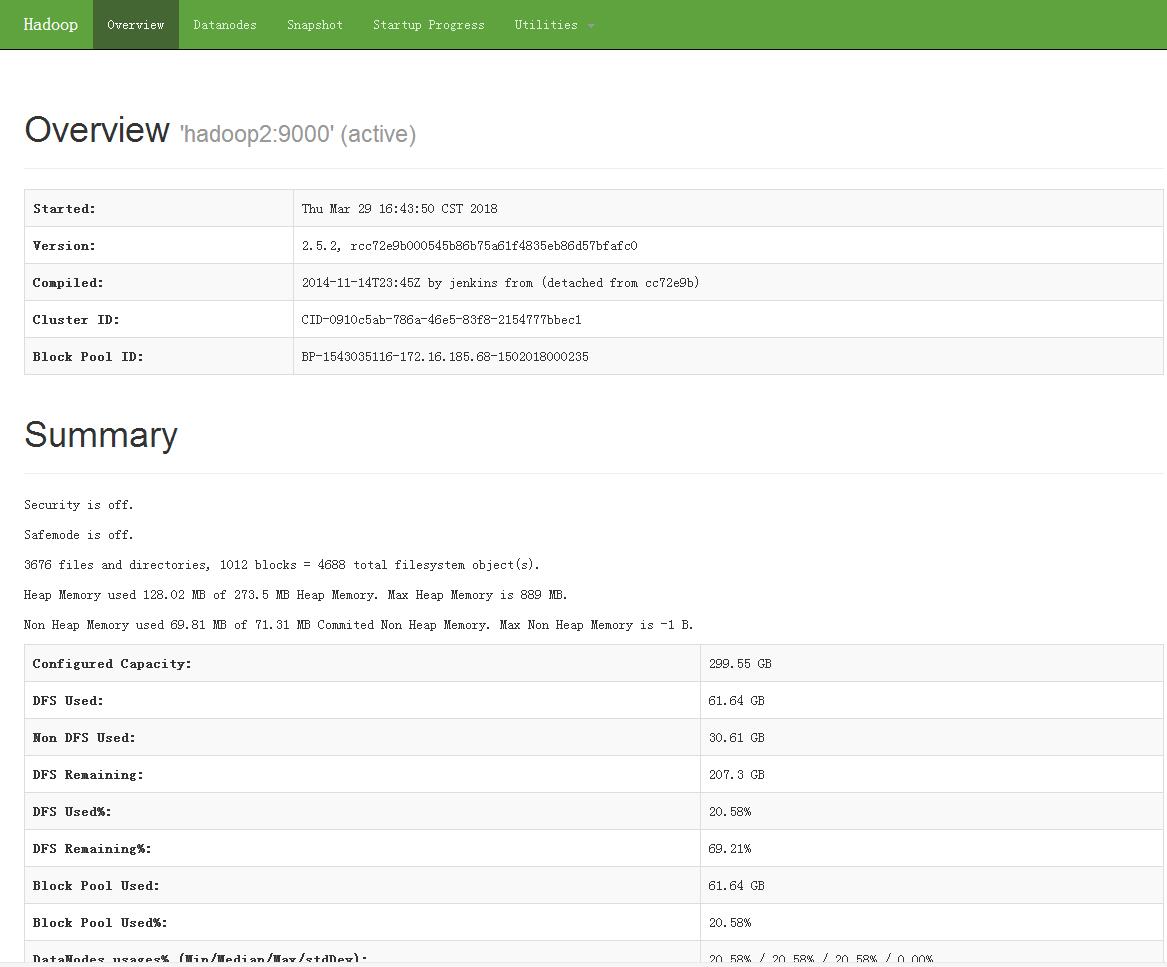1167x967 pixels.
Task: Select the compiled value 2014-11-14T23:45Z by jenkins
Action: point(500,283)
